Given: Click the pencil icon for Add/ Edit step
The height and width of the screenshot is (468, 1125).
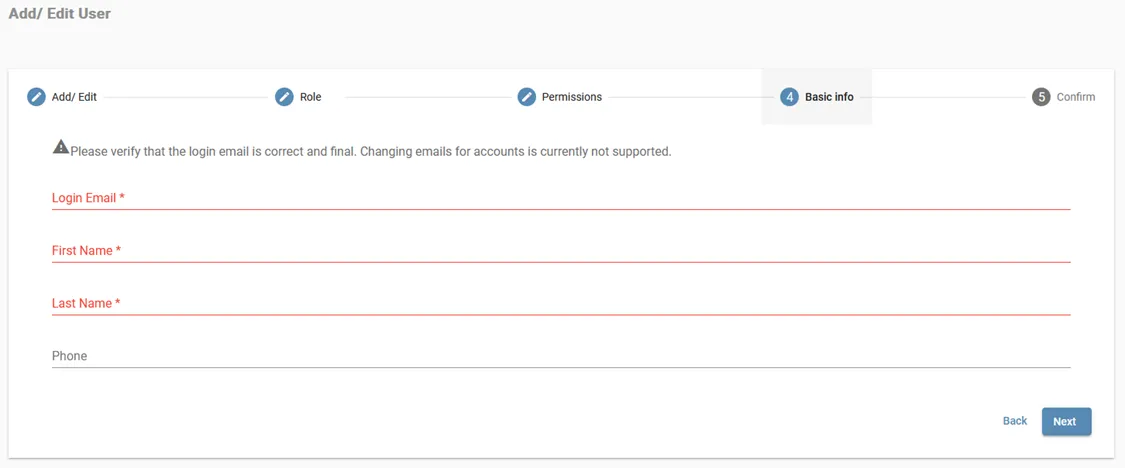Looking at the screenshot, I should (36, 97).
